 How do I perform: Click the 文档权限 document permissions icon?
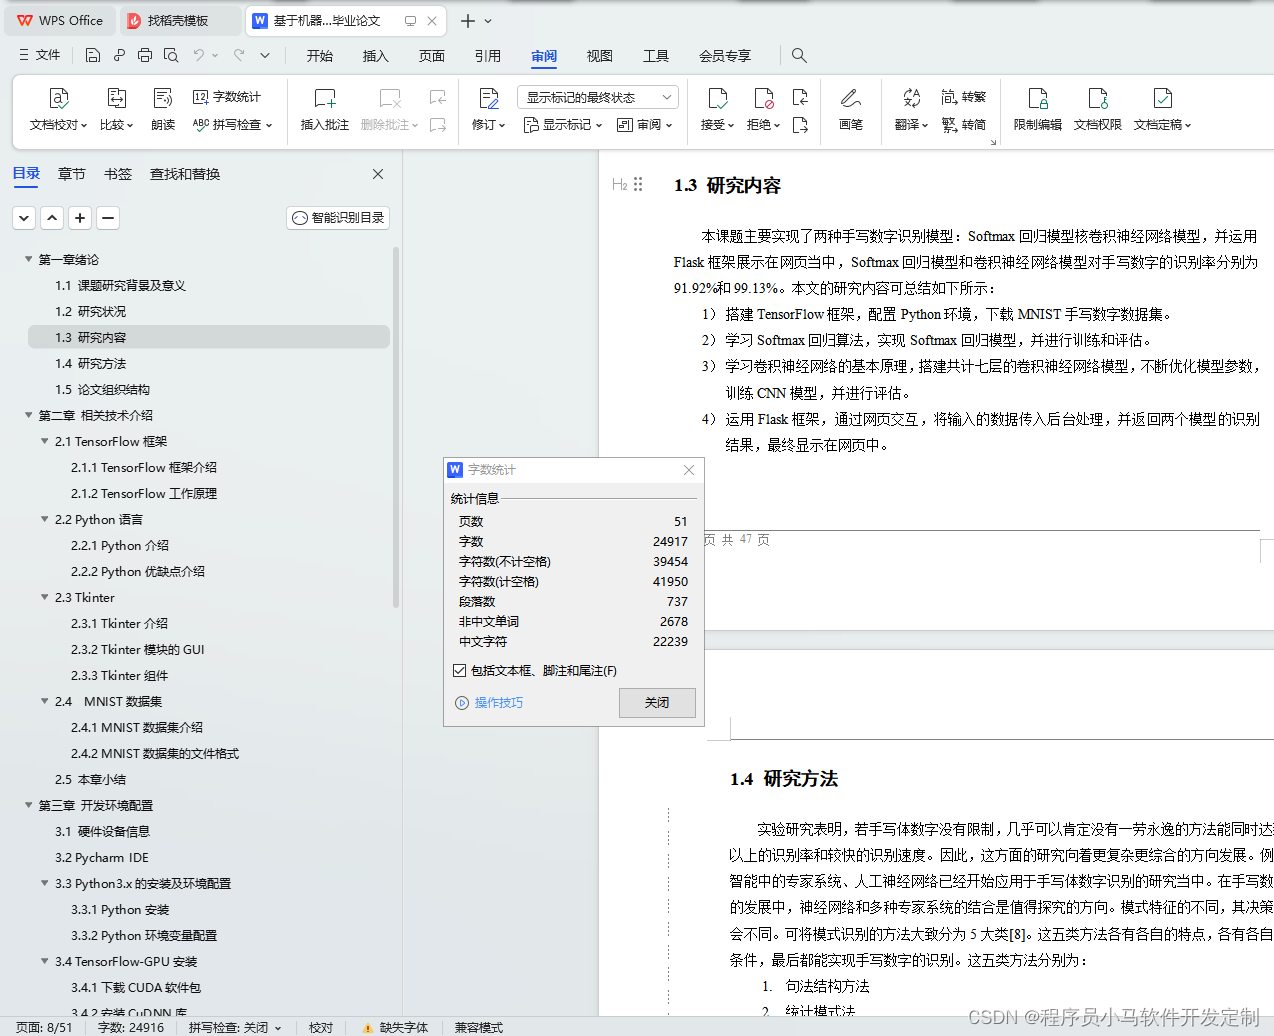click(x=1097, y=105)
